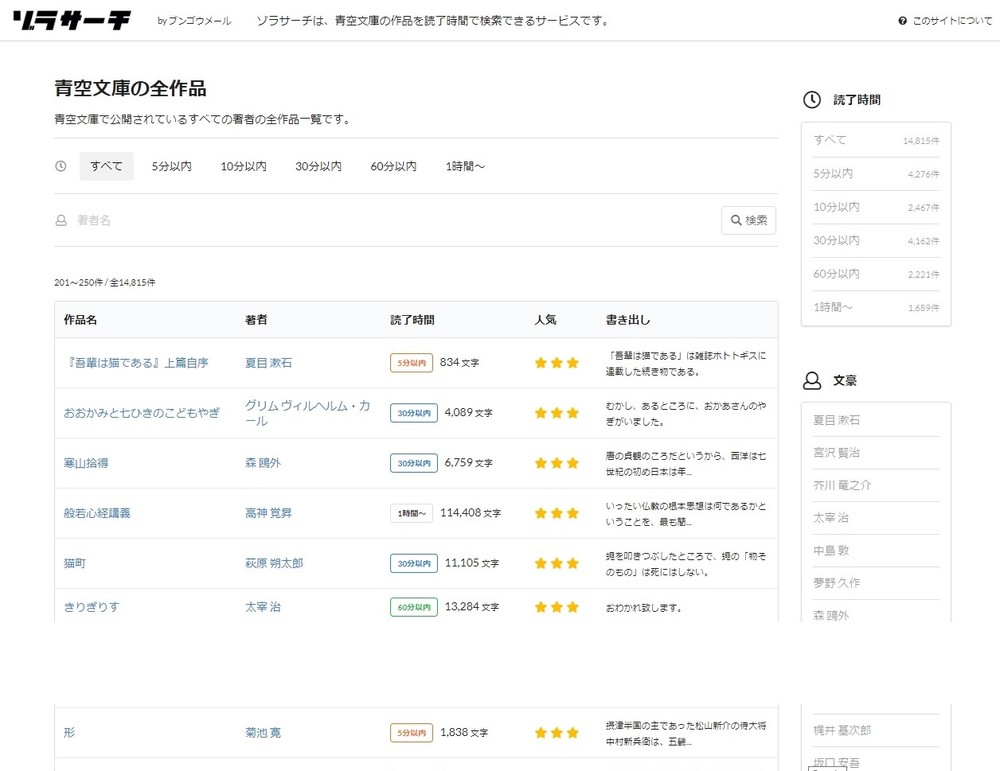1000x771 pixels.
Task: Open the work 猫町
Action: click(x=75, y=563)
